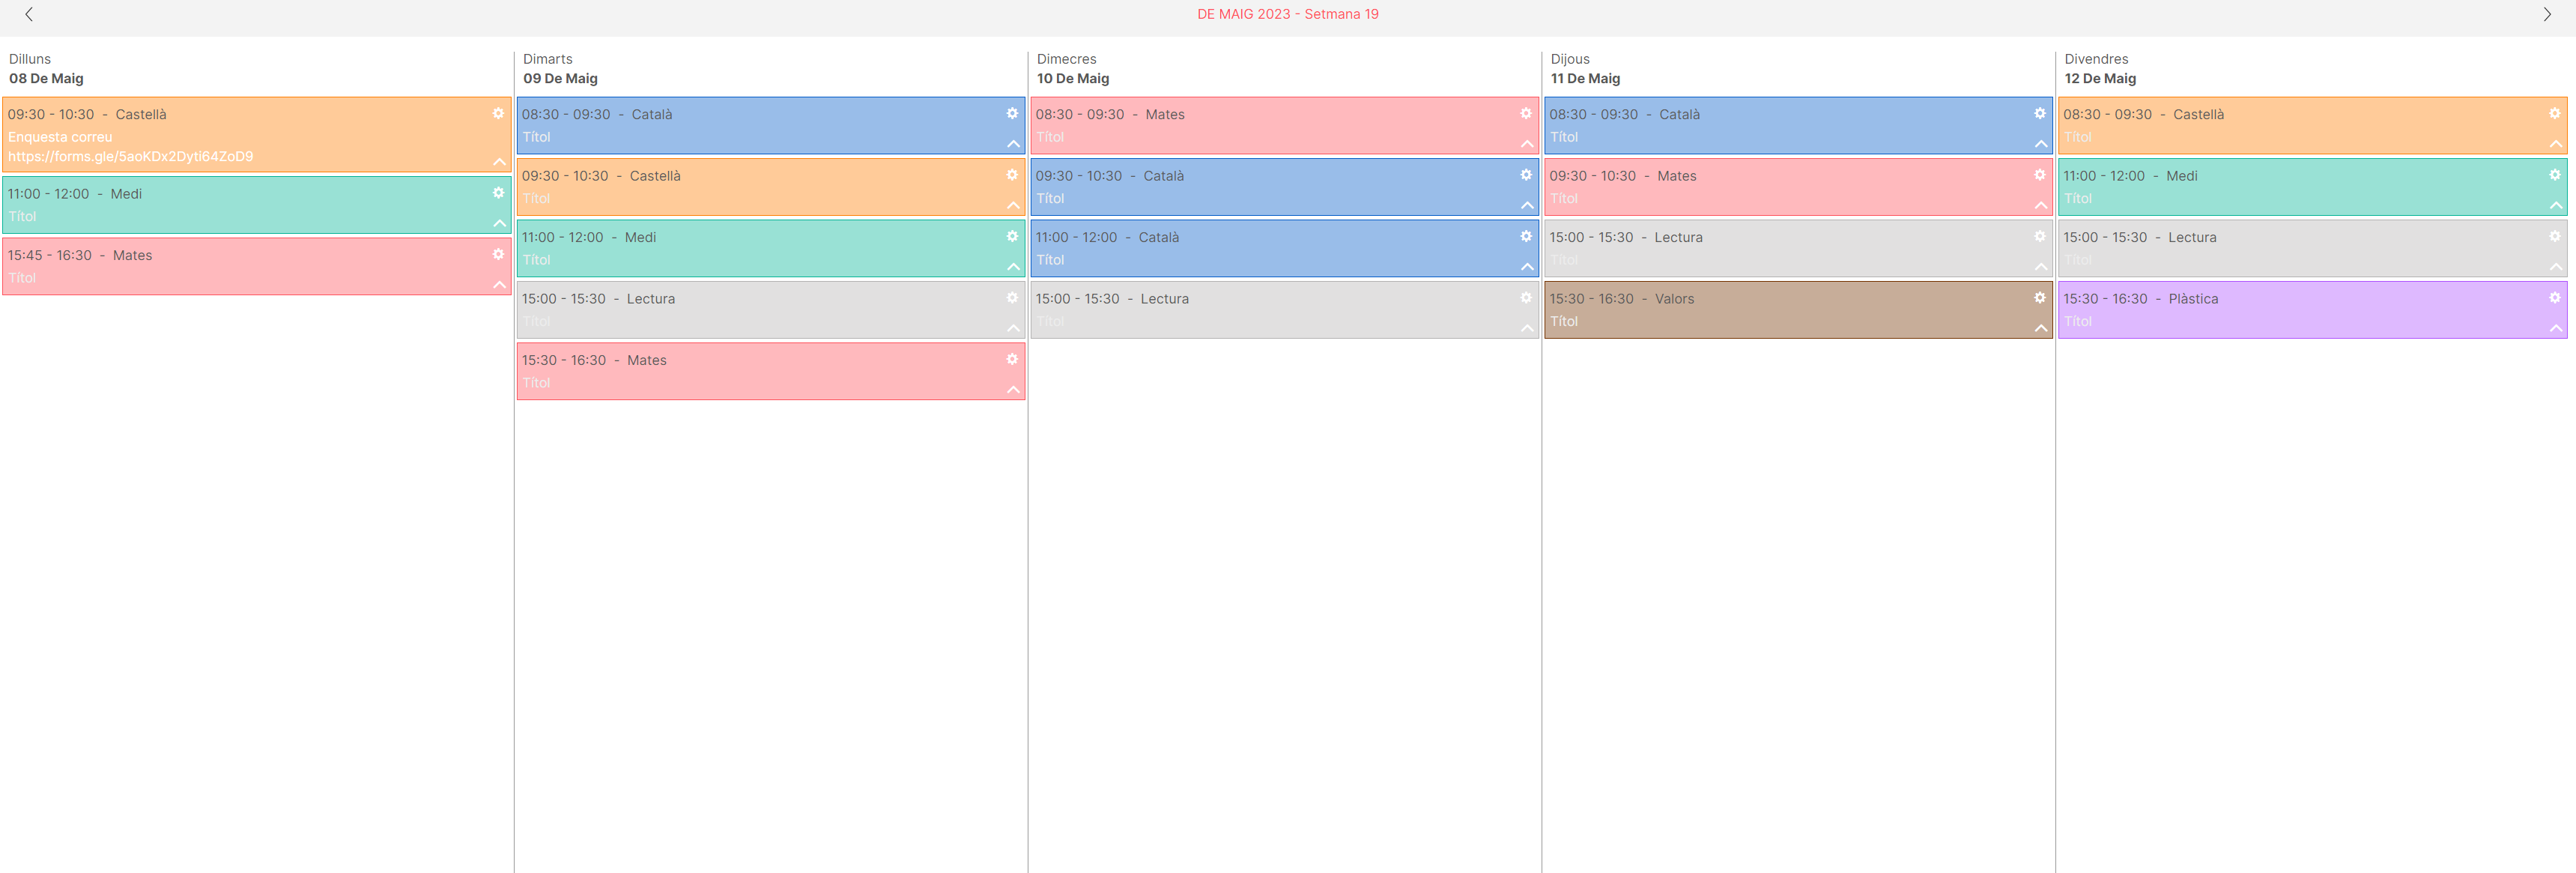Click Títol field in Monday Medi card
This screenshot has height=873, width=2576.
tap(22, 216)
